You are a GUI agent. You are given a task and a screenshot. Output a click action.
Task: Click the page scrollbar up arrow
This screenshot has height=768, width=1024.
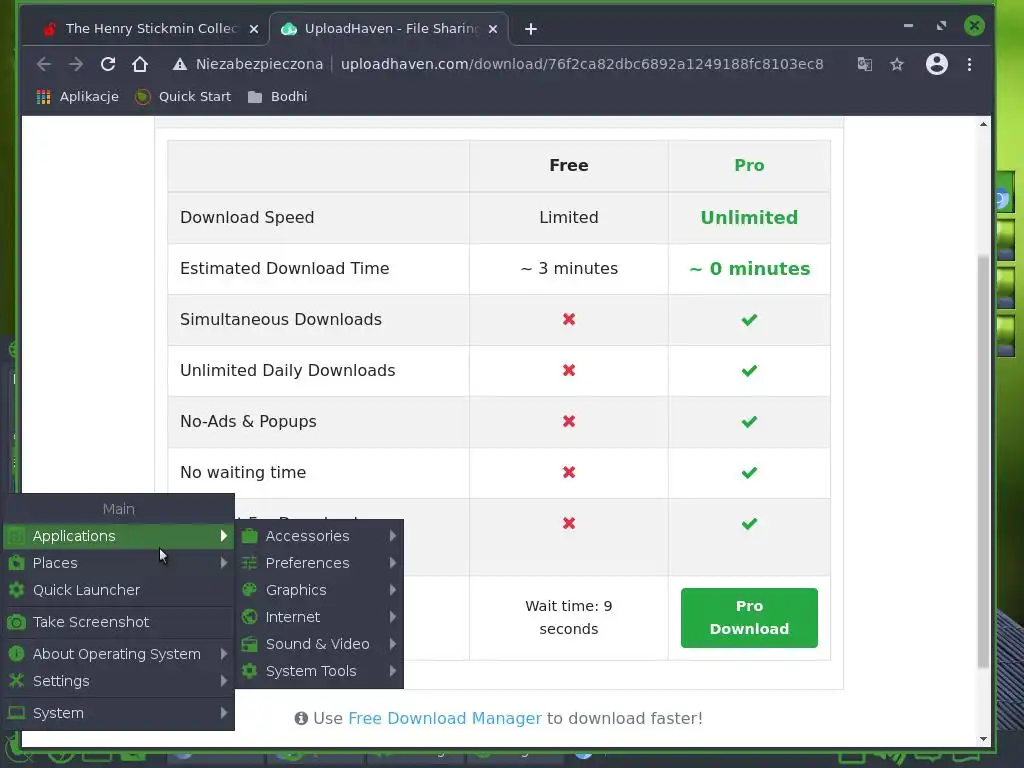click(x=984, y=124)
